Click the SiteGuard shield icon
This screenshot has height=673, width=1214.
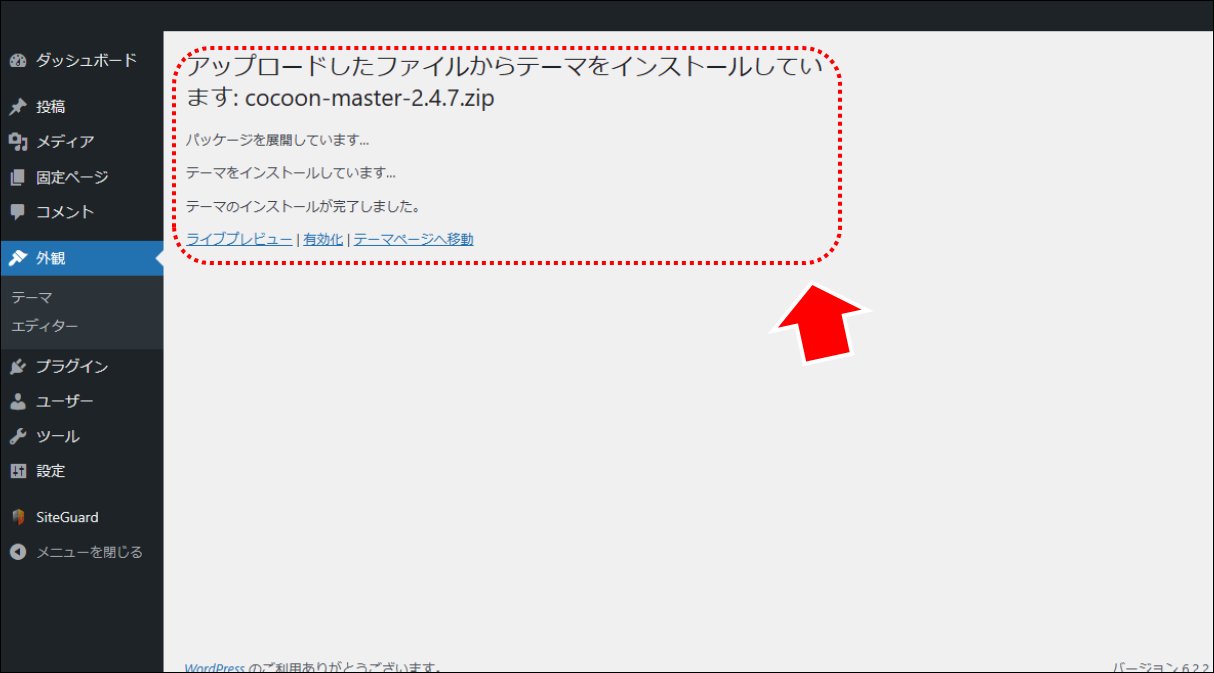(17, 517)
